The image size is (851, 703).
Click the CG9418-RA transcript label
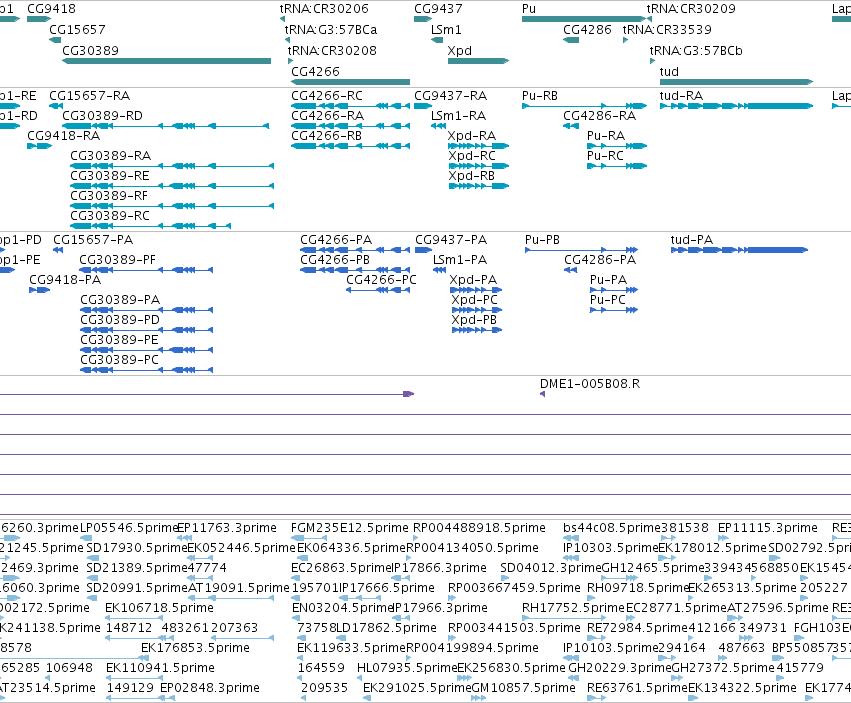pyautogui.click(x=63, y=136)
